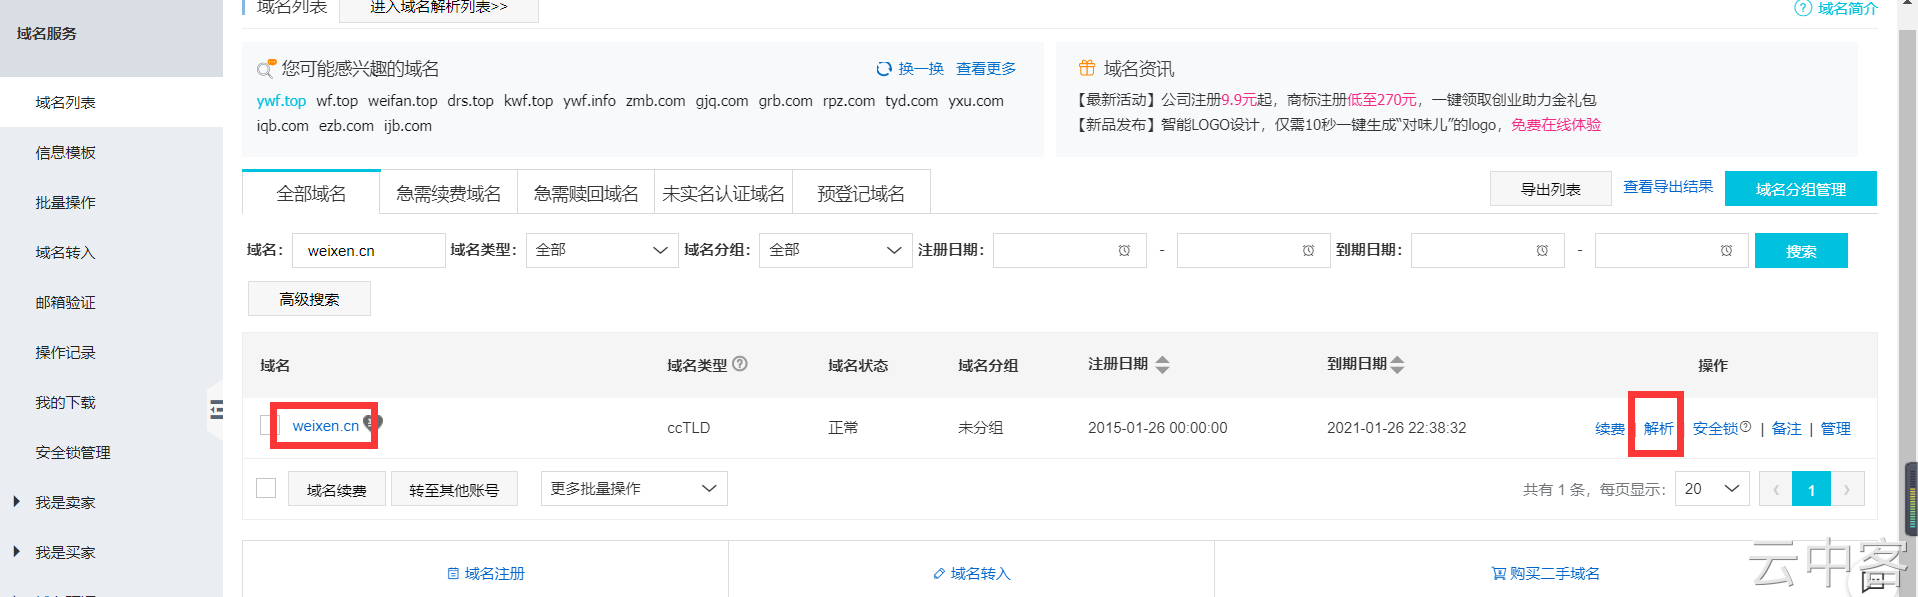Expand the 更多批量操作 dropdown

click(634, 488)
